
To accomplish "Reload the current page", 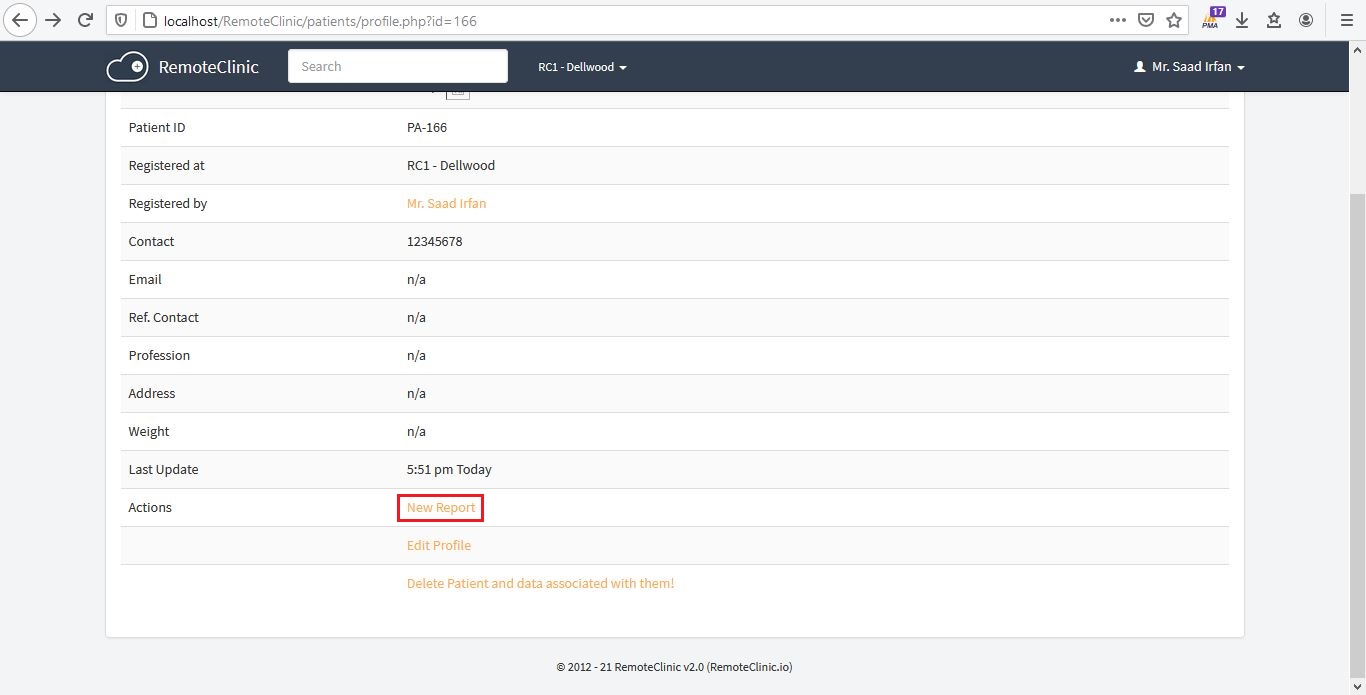I will click(86, 20).
